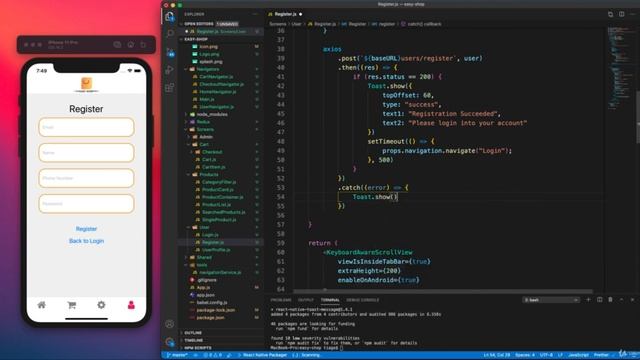The height and width of the screenshot is (360, 640).
Task: Expand the Admin folder
Action: tap(206, 137)
